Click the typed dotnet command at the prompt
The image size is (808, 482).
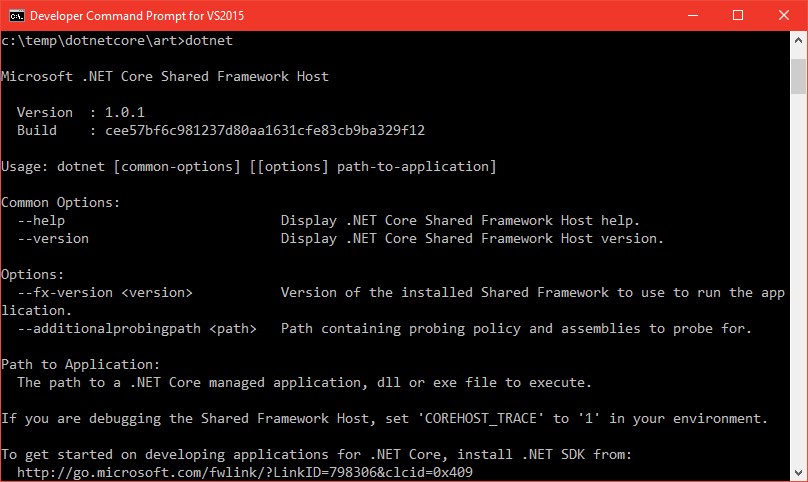coord(209,40)
